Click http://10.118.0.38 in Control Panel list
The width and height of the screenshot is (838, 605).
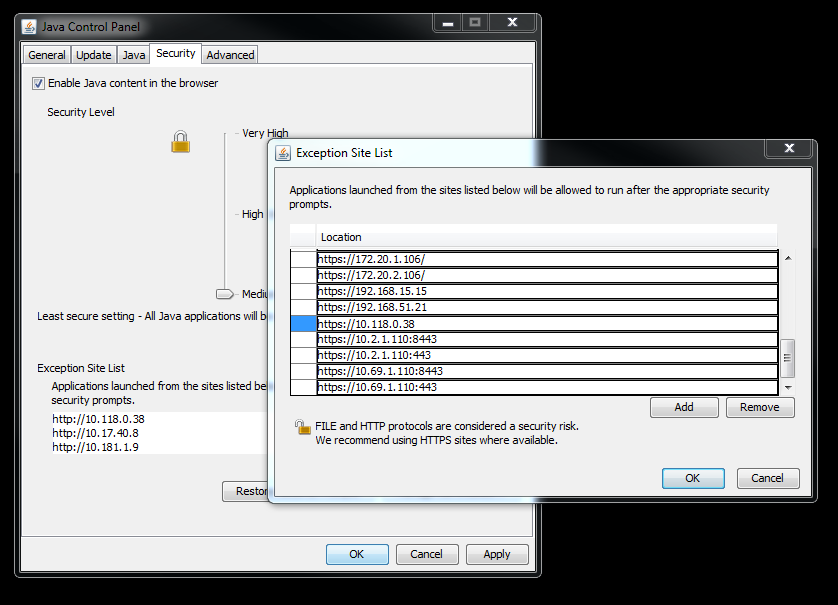[x=98, y=419]
